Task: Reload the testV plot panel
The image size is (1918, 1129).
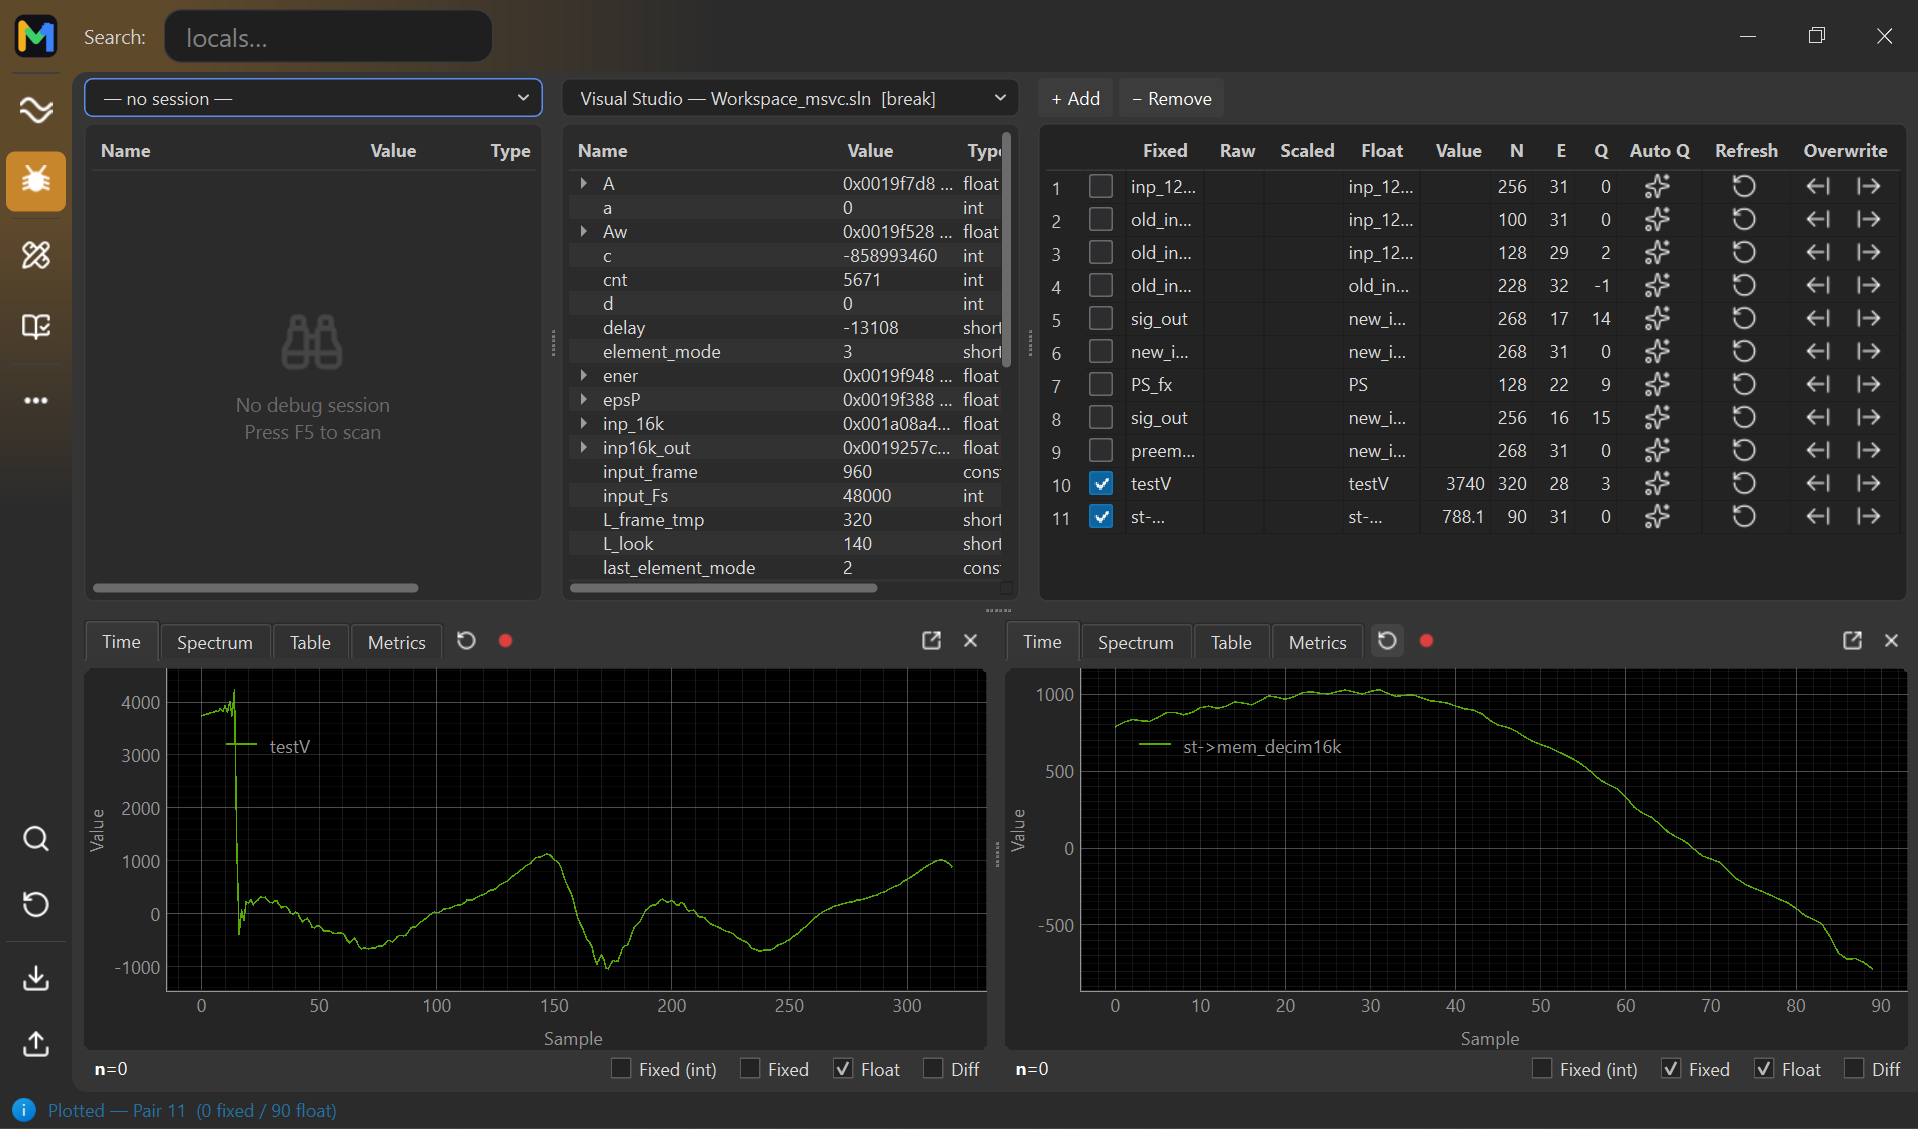Action: (466, 641)
